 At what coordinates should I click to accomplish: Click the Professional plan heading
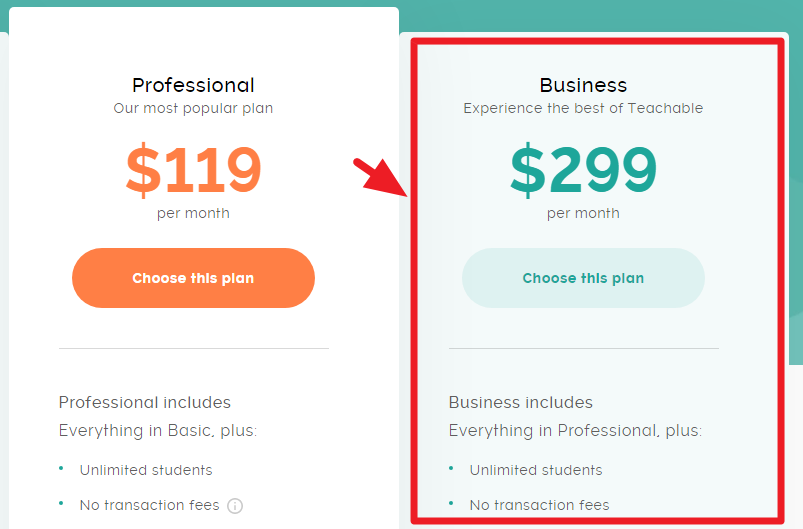193,85
